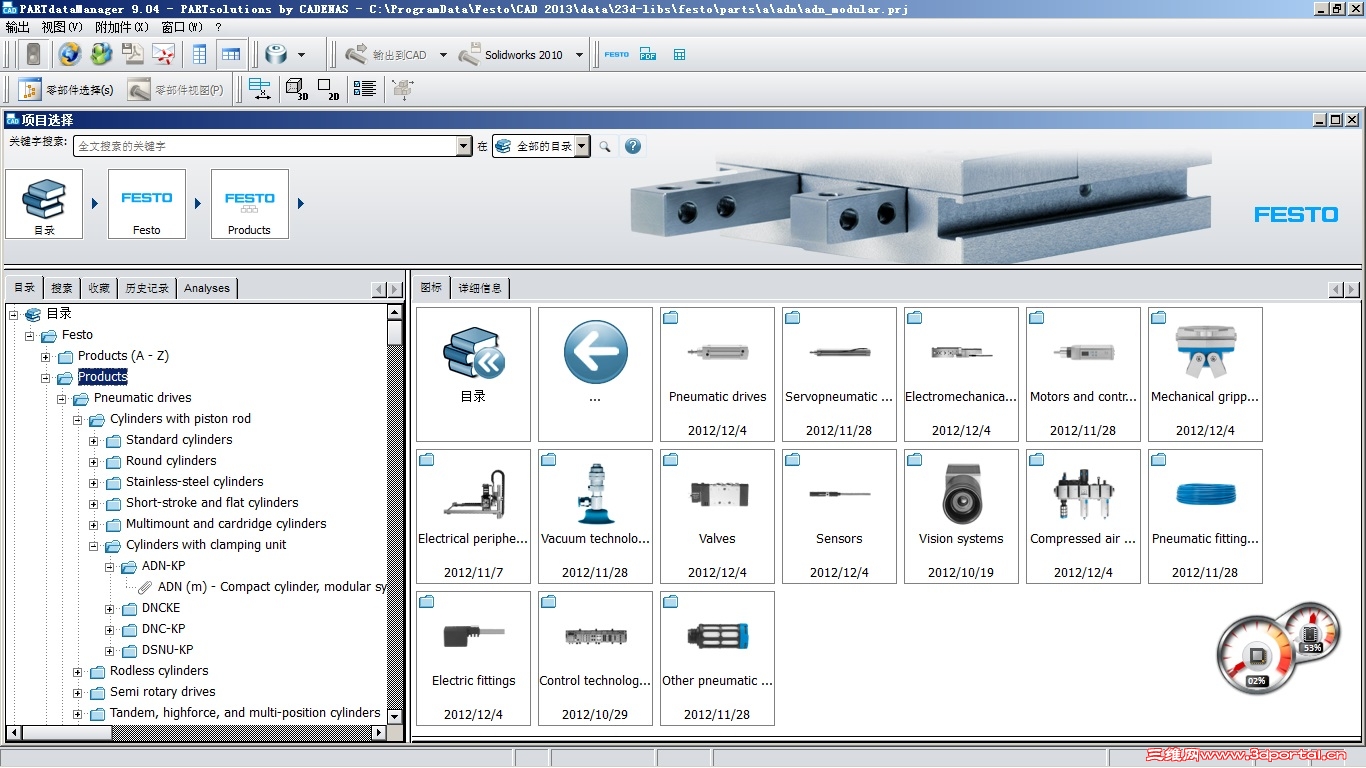Click the magnifier search icon

coord(605,146)
